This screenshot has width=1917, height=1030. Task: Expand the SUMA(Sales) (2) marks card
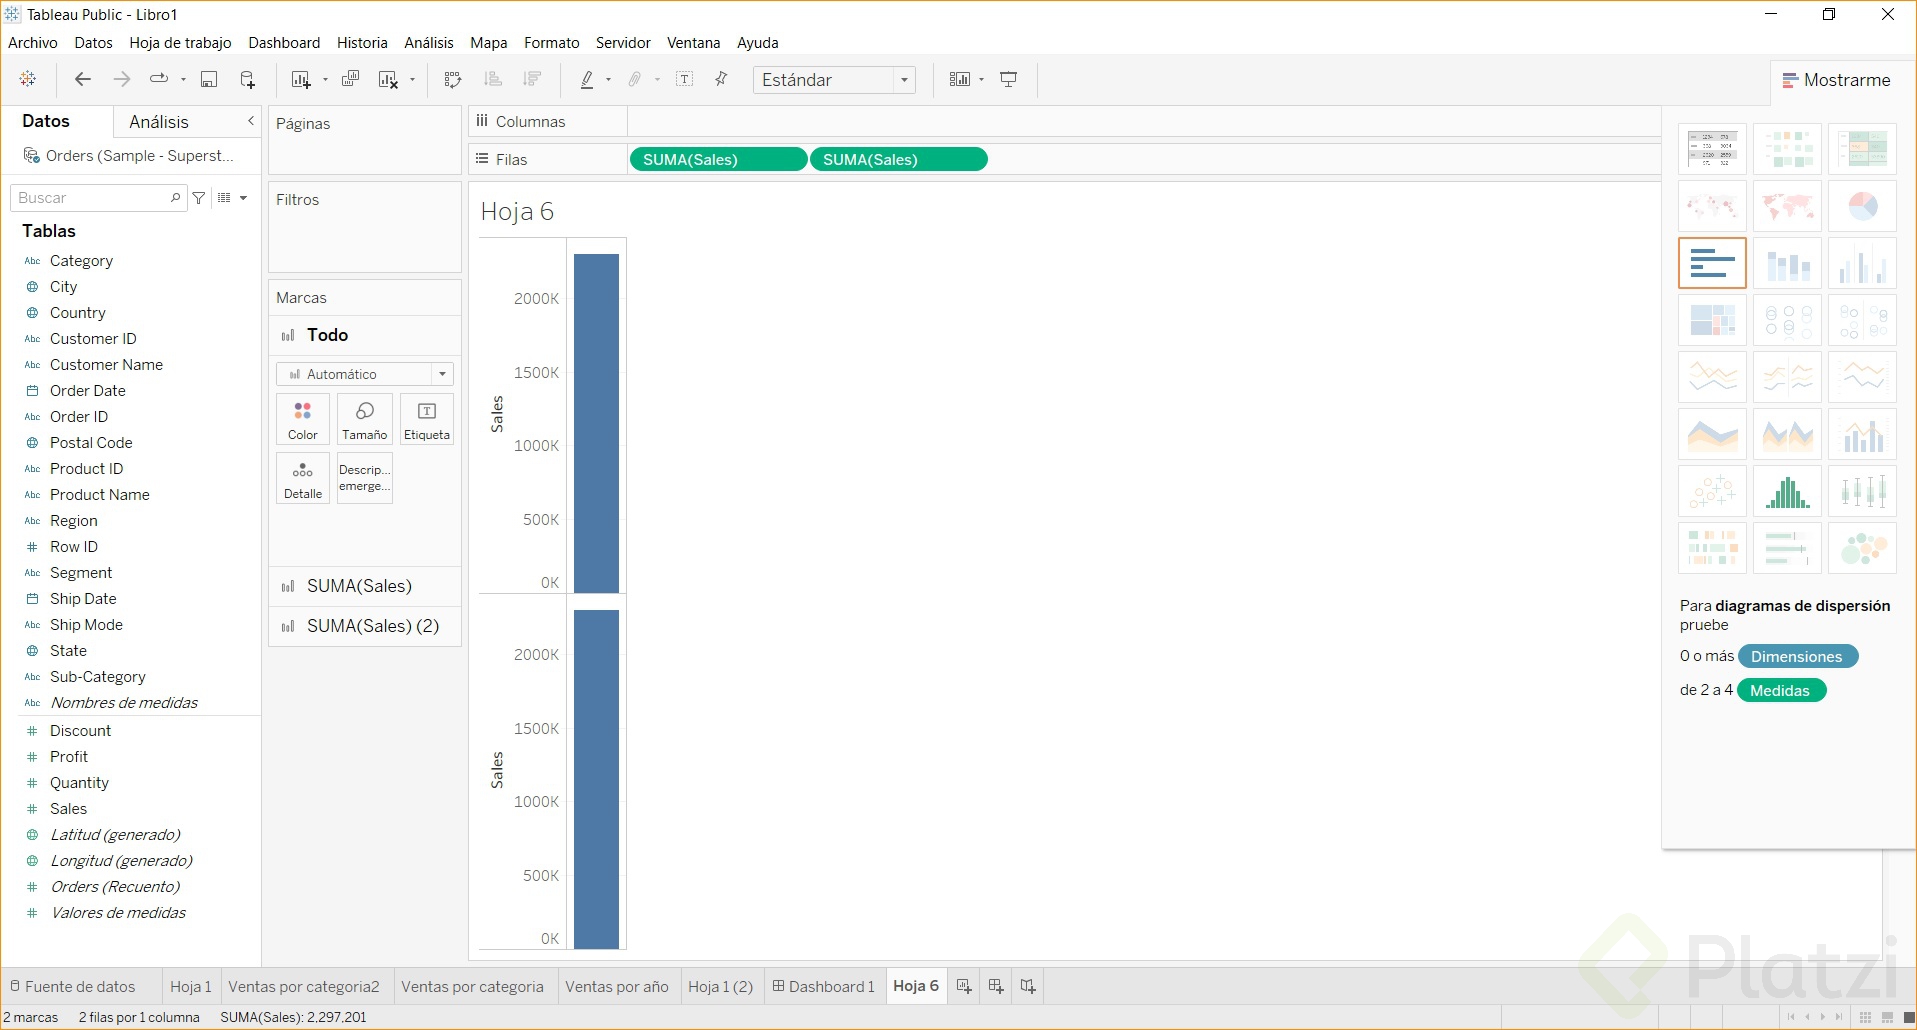pos(365,626)
